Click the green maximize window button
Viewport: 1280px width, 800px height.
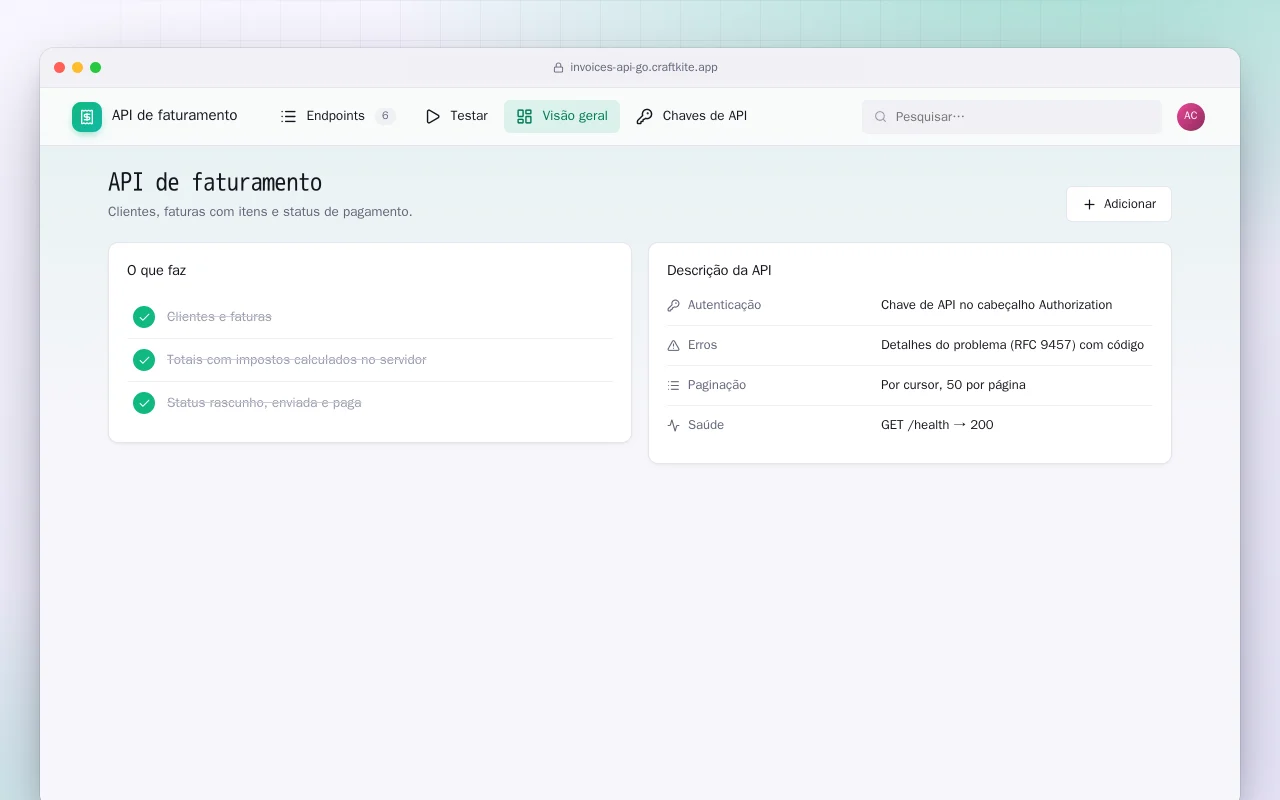coord(96,68)
